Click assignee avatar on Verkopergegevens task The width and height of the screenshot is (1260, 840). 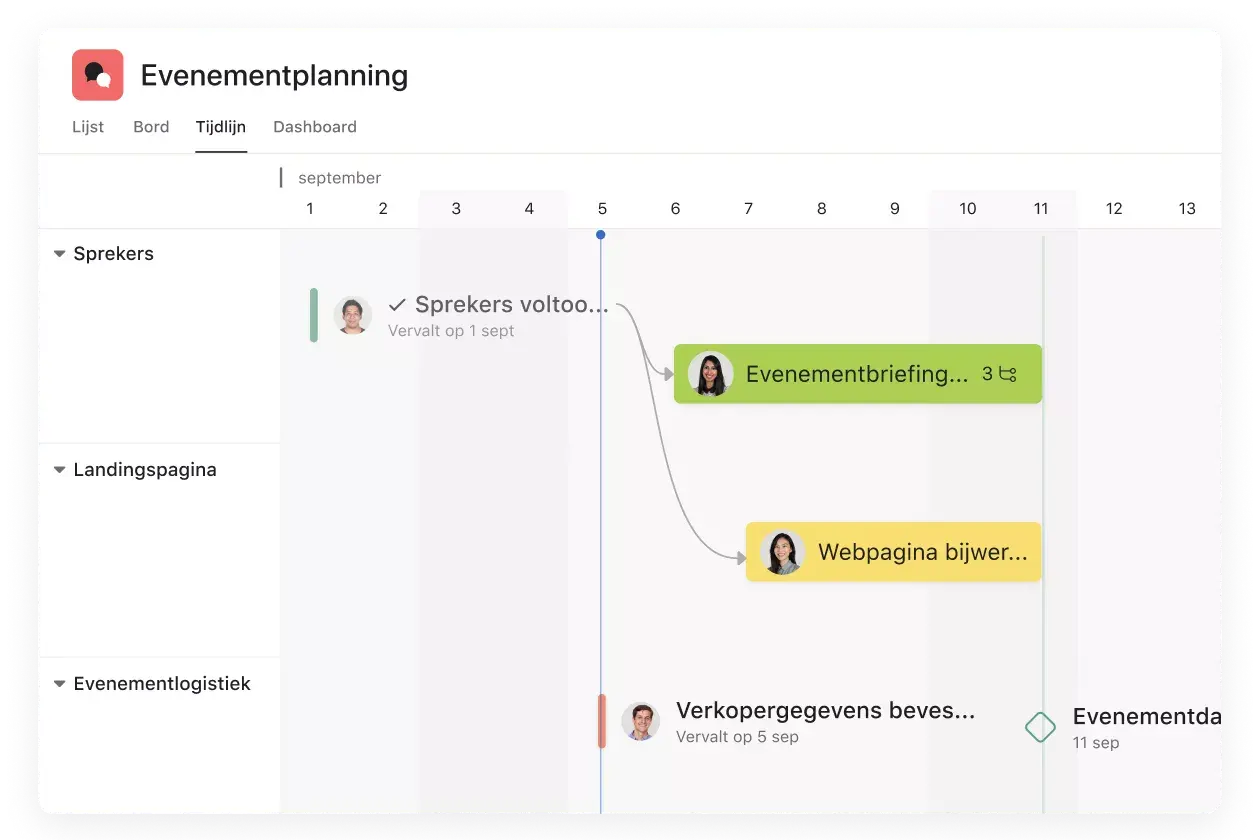(x=640, y=721)
